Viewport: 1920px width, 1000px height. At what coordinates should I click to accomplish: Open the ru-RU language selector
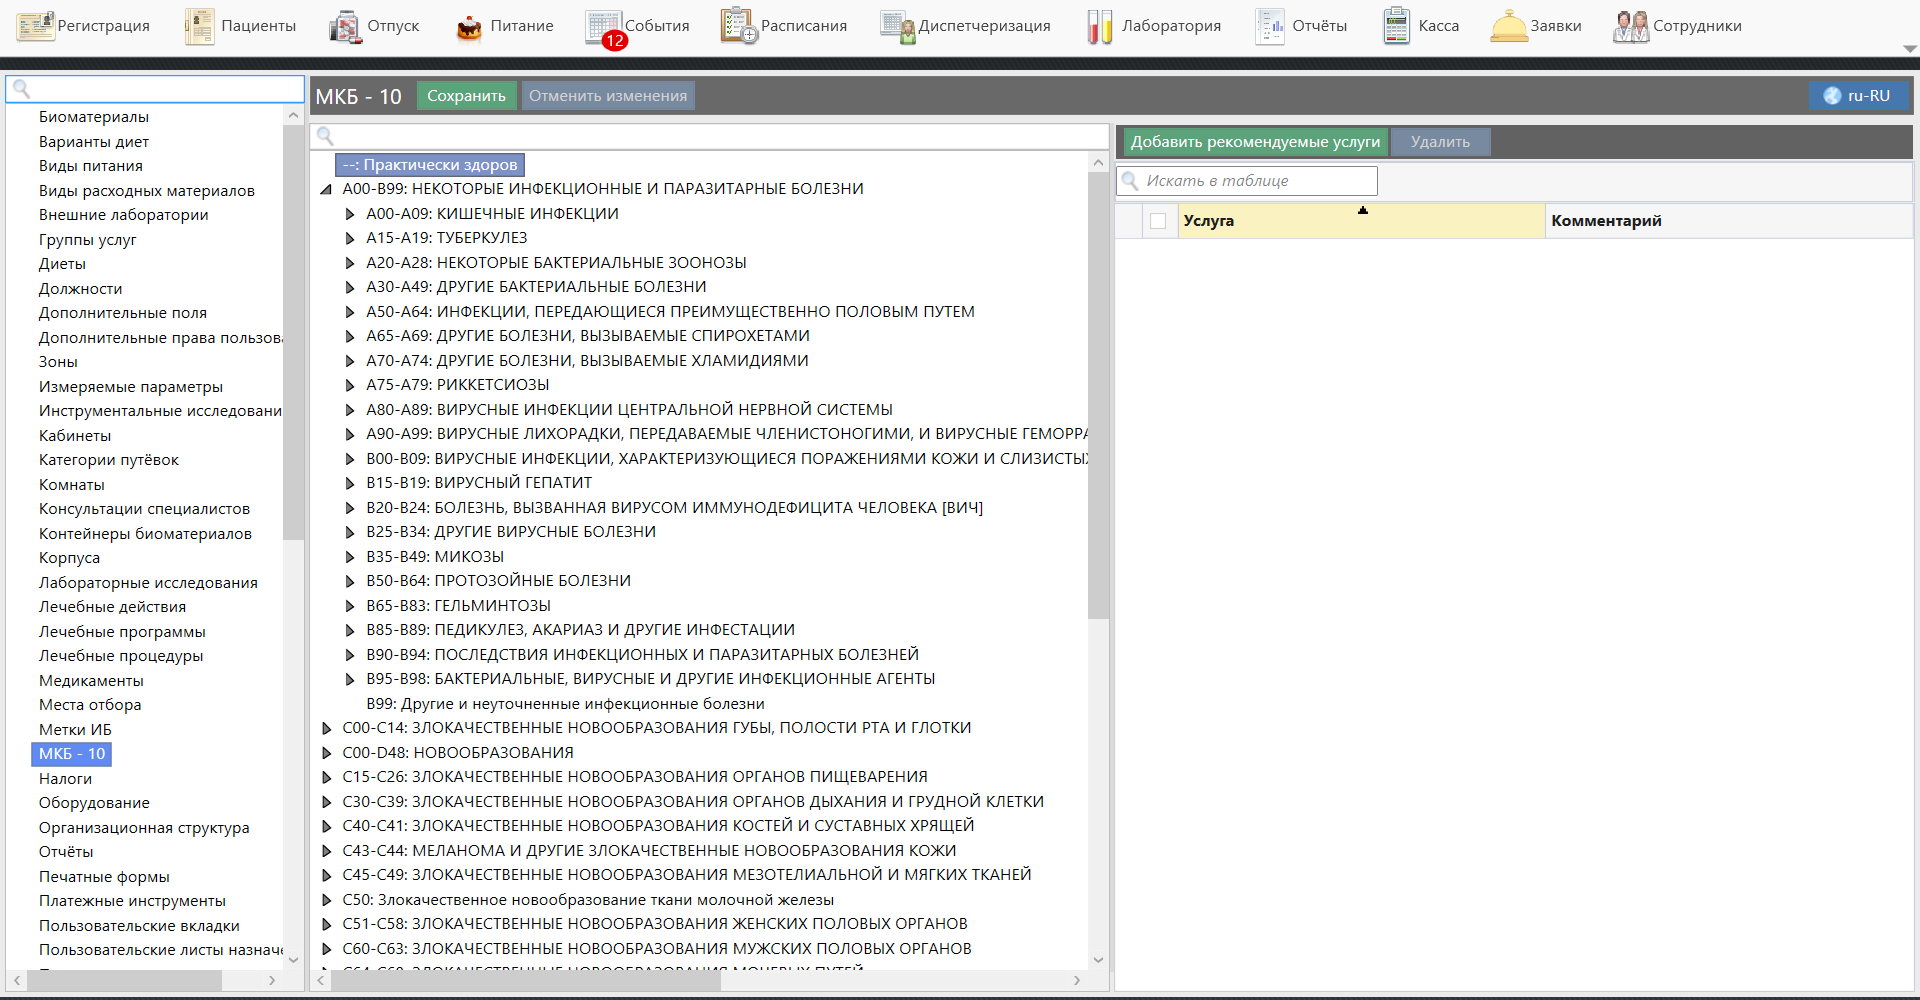pos(1858,96)
